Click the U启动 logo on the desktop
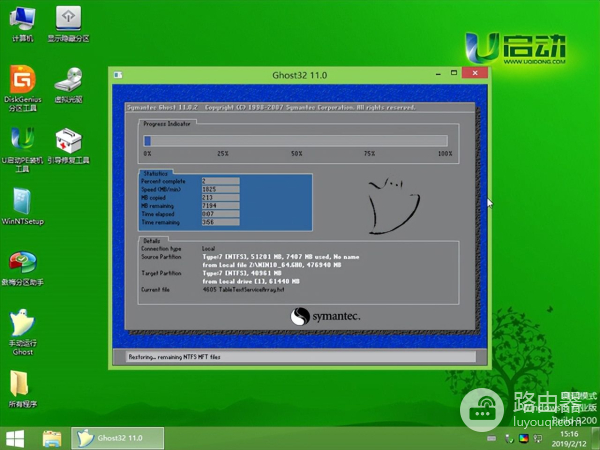The image size is (600, 450). 515,48
